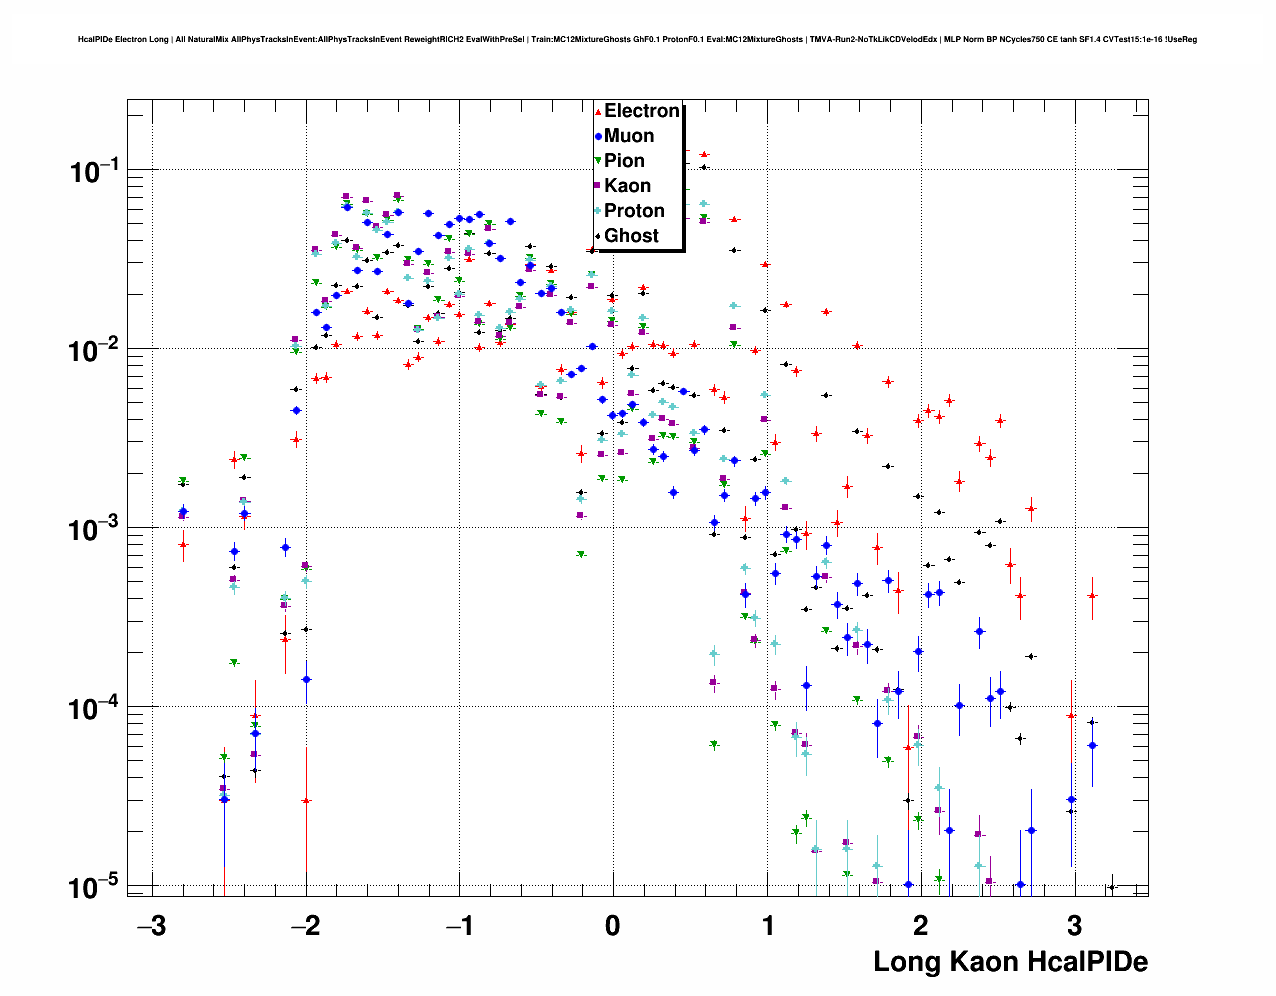This screenshot has width=1276, height=996.
Task: Click the 10⁻⁵ y-axis tick label
Action: coord(95,887)
